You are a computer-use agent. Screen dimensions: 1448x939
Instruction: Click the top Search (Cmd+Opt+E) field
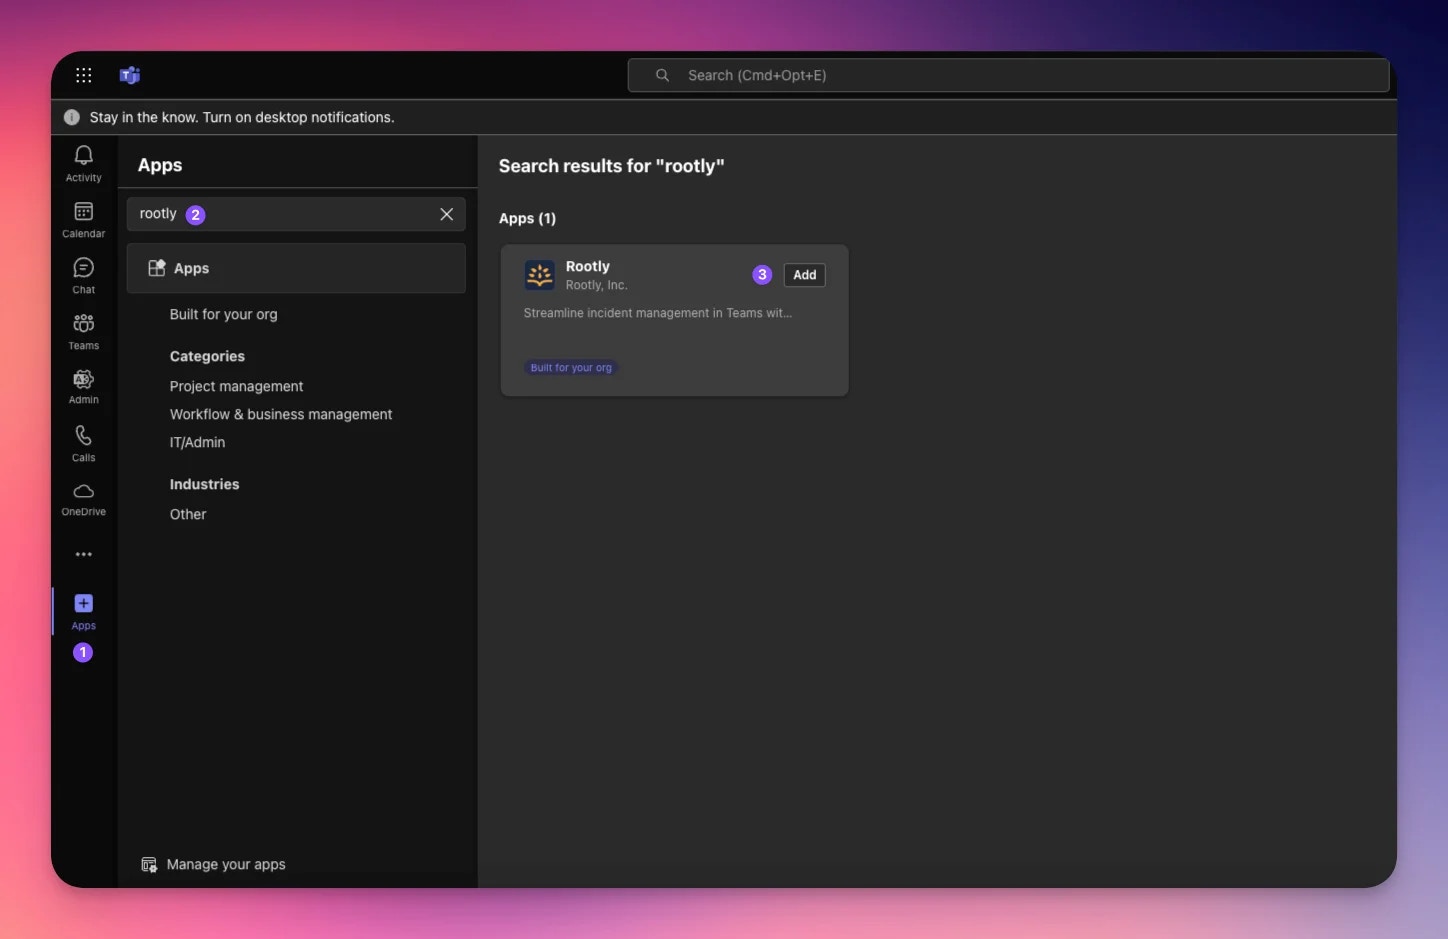coord(1008,75)
